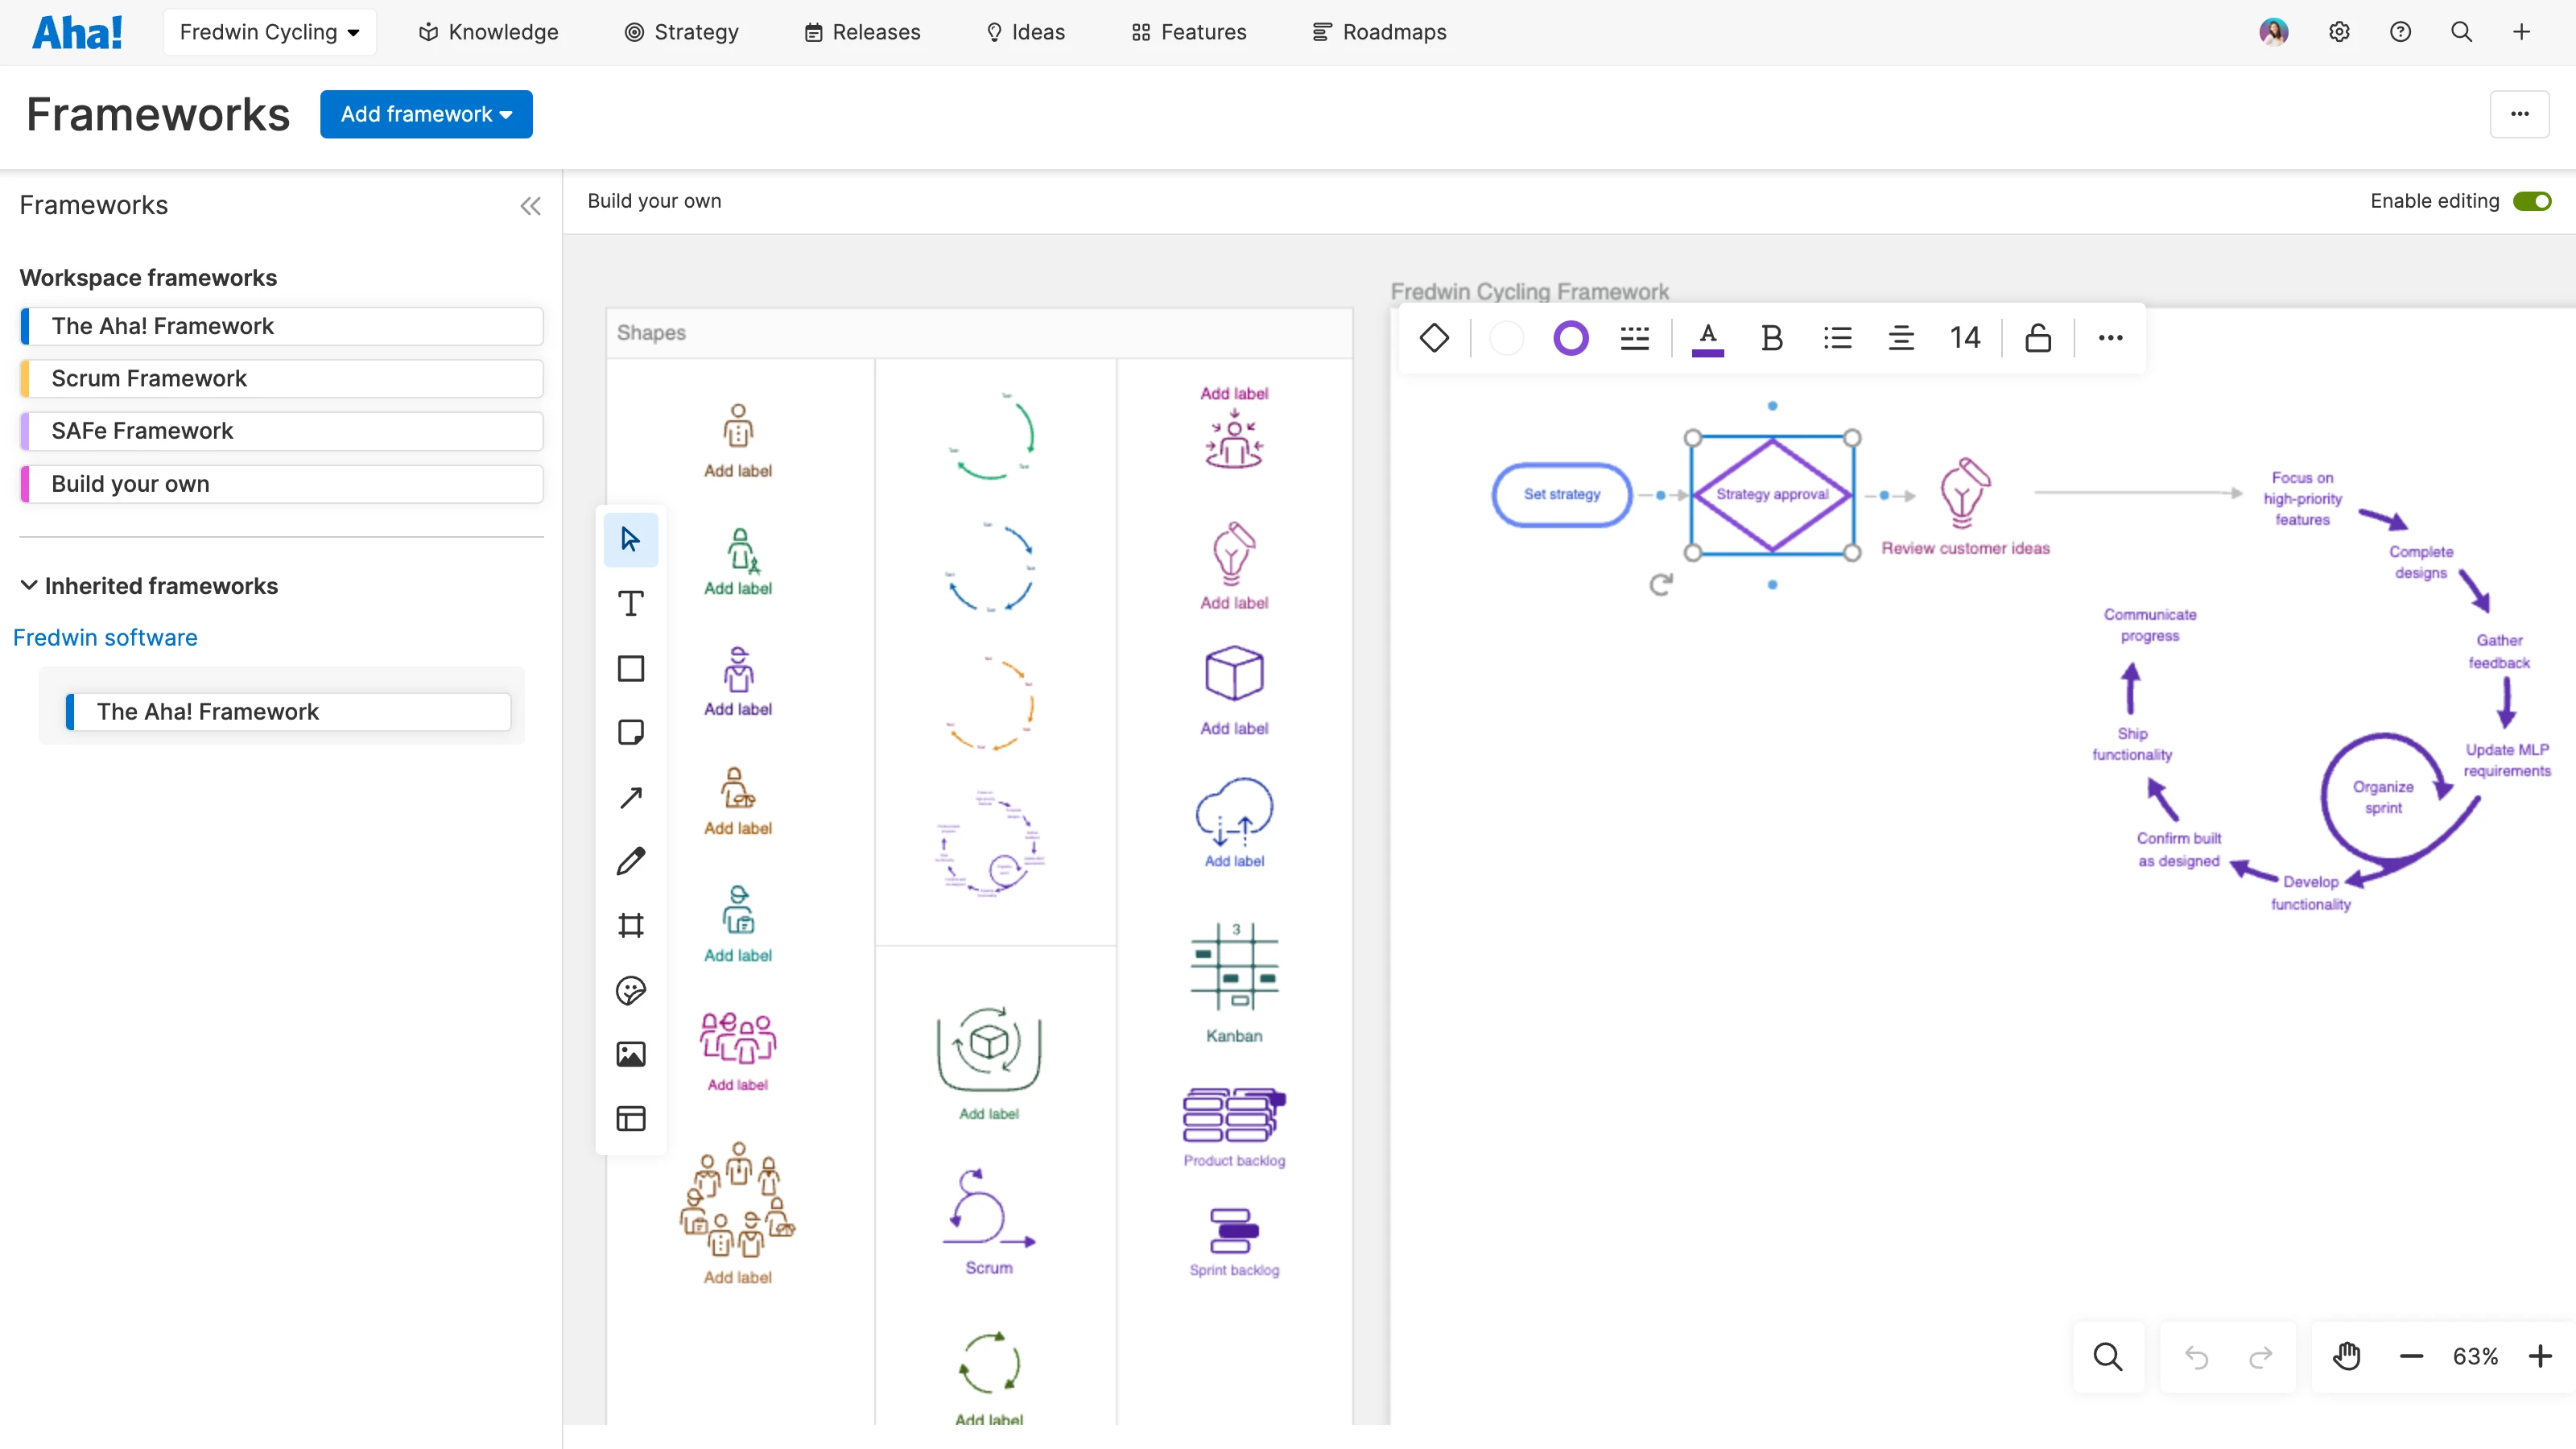Image resolution: width=2576 pixels, height=1449 pixels.
Task: Open the Image insert tool
Action: point(630,1053)
